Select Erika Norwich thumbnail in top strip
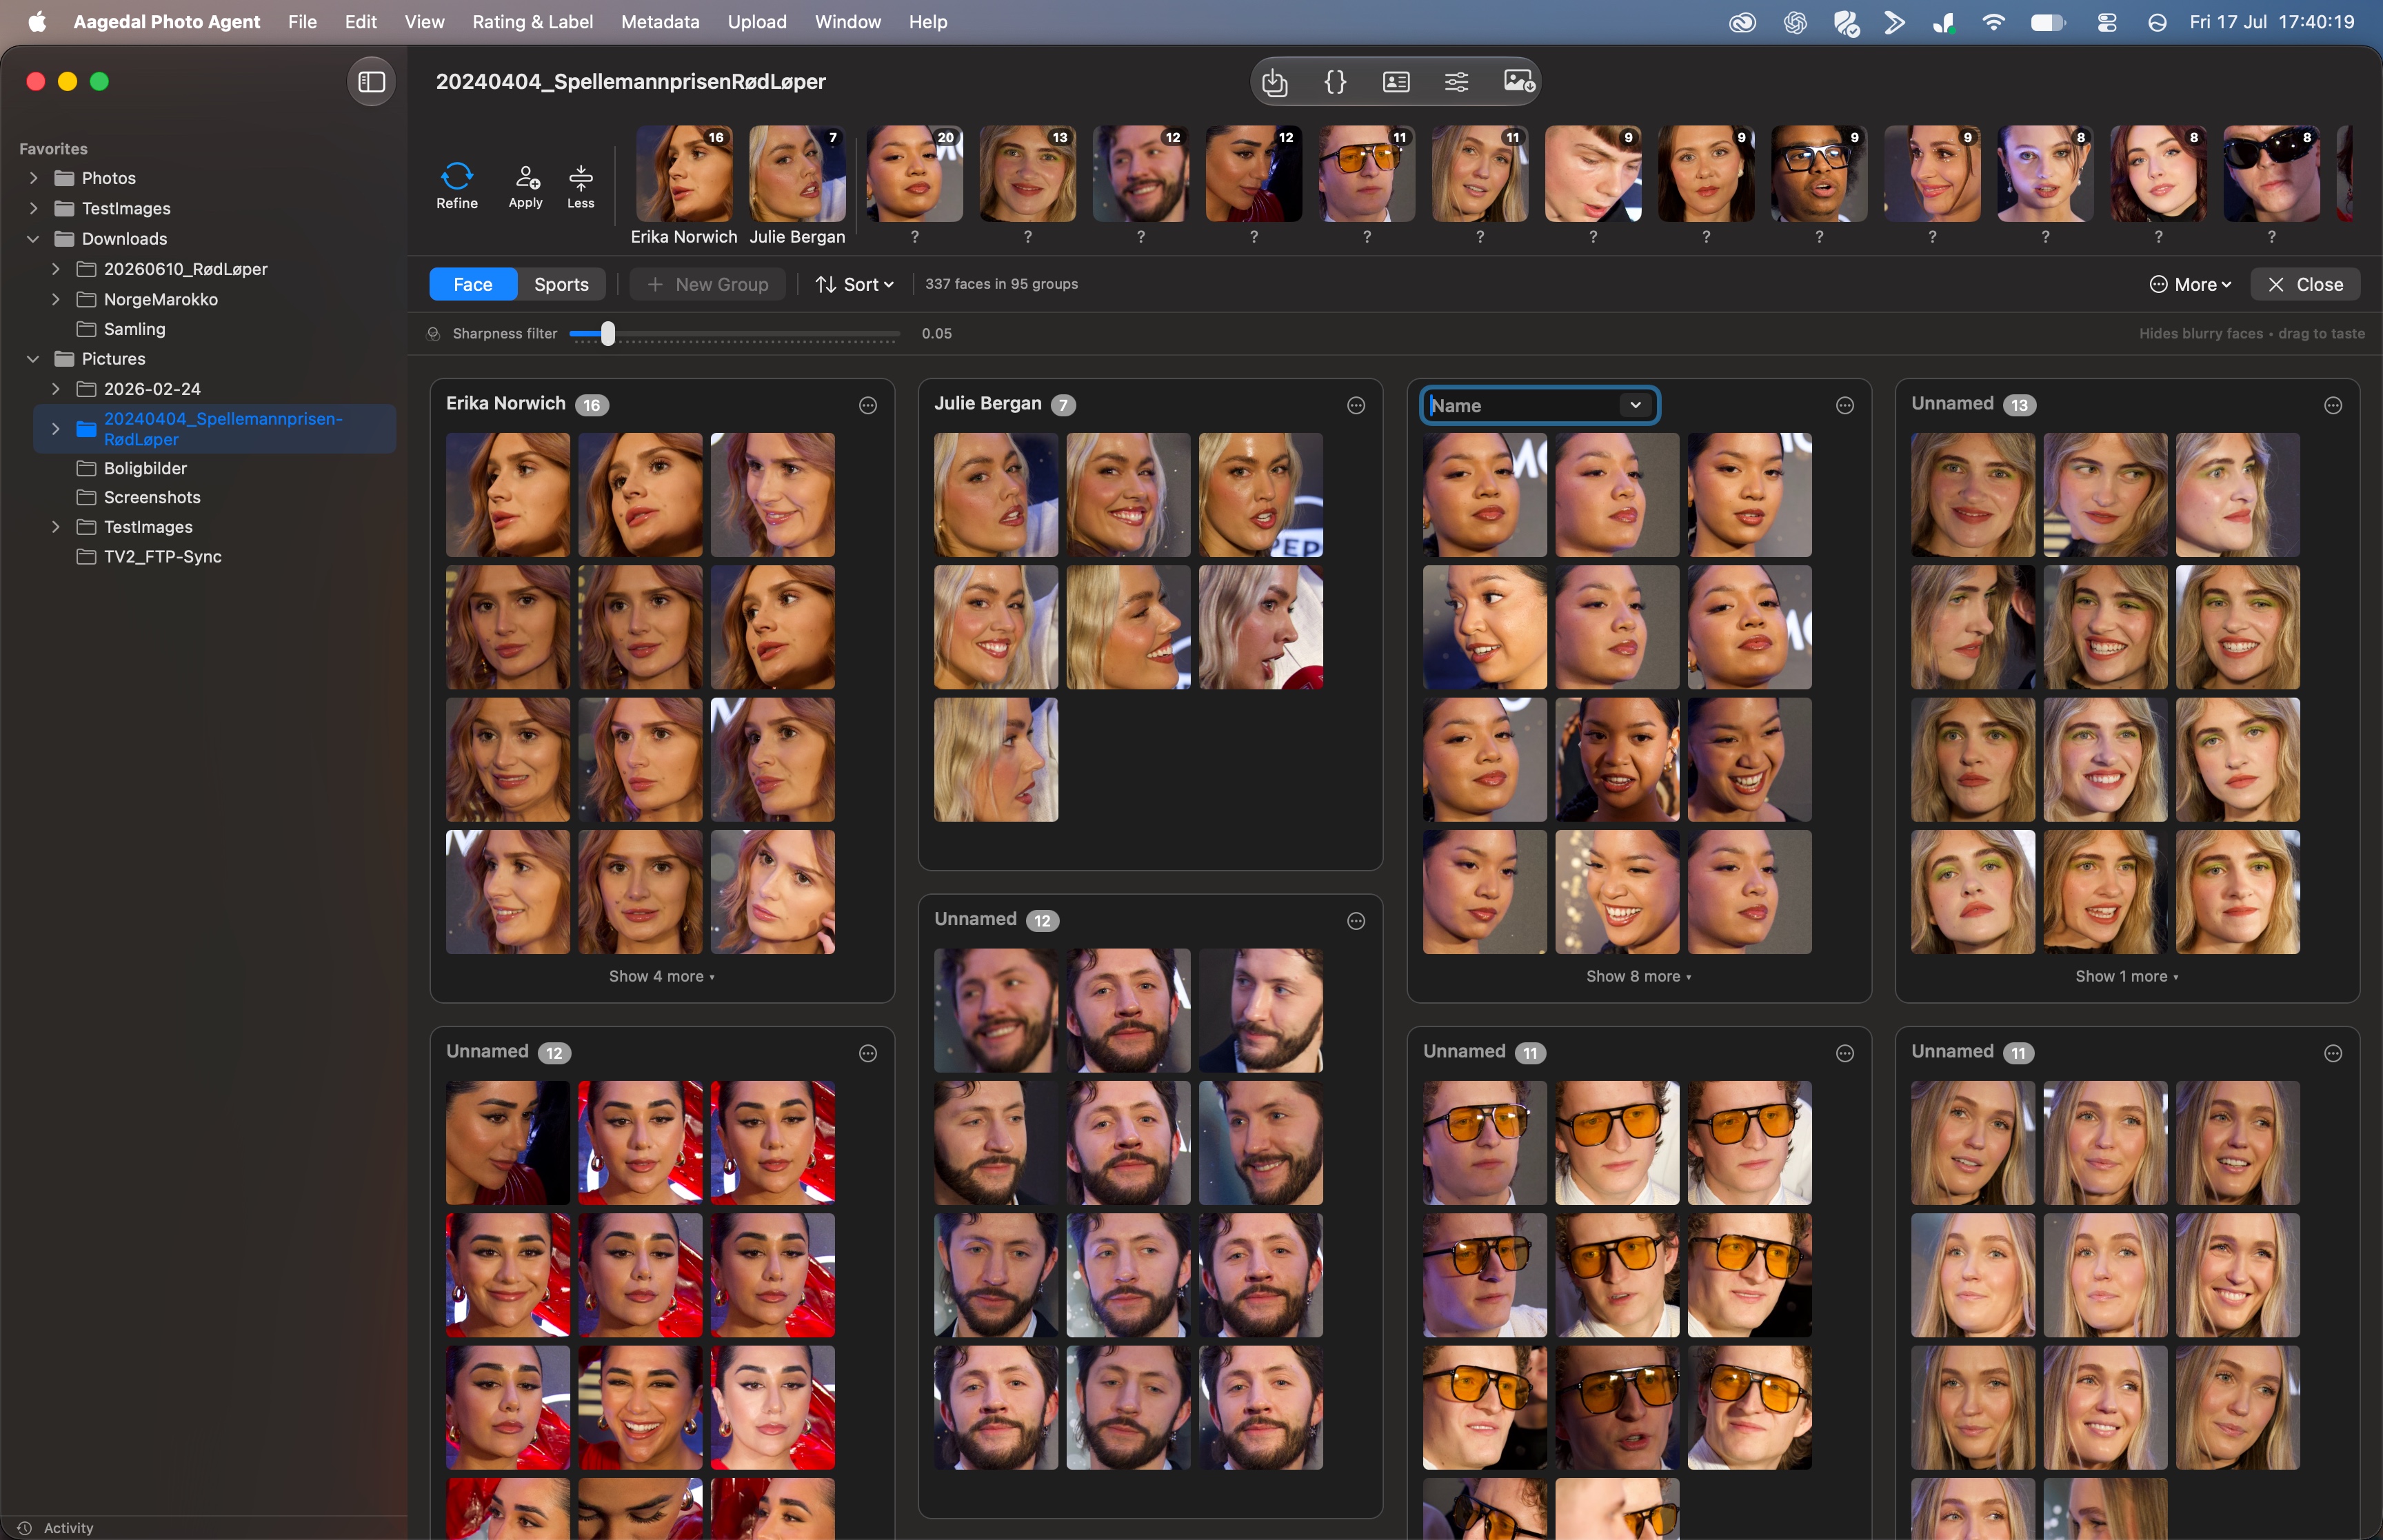Viewport: 2383px width, 1540px height. click(684, 173)
